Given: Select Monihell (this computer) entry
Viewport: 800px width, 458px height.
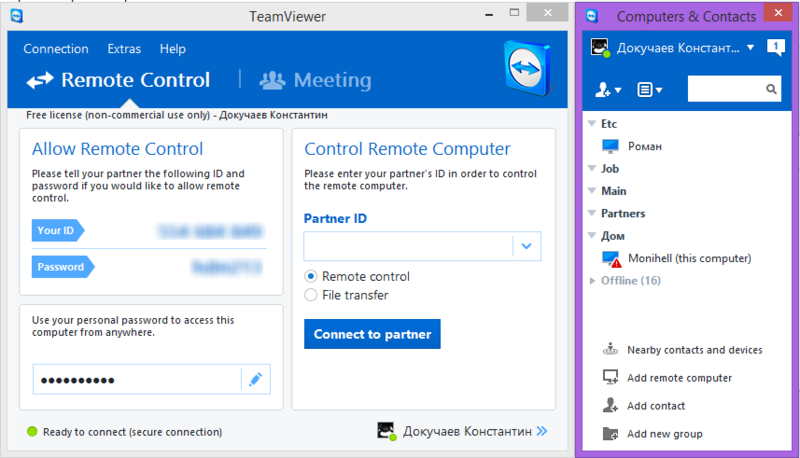Looking at the screenshot, I should [x=687, y=258].
